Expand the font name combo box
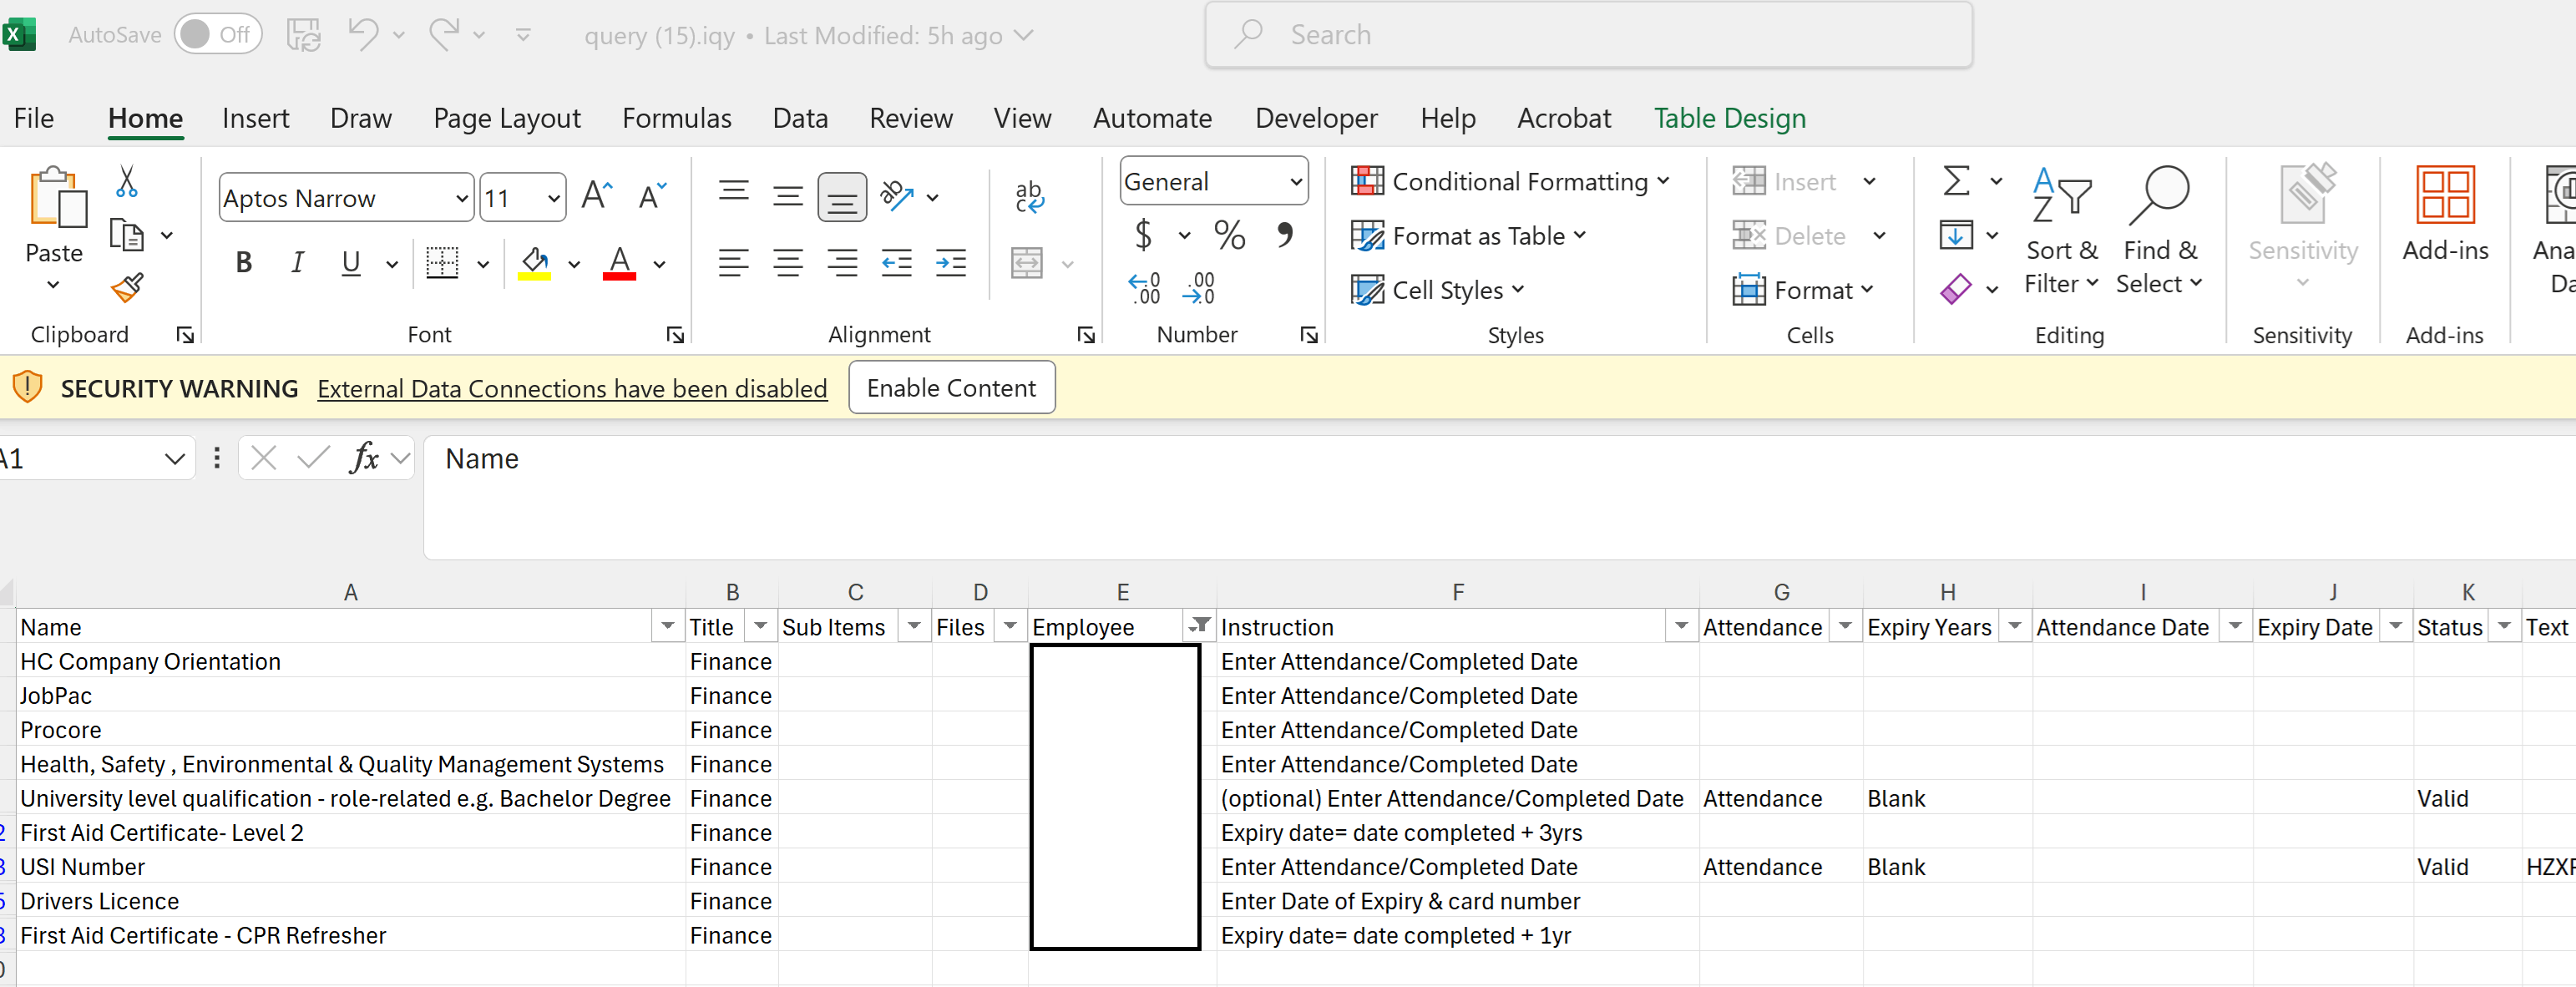This screenshot has width=2576, height=987. point(461,198)
